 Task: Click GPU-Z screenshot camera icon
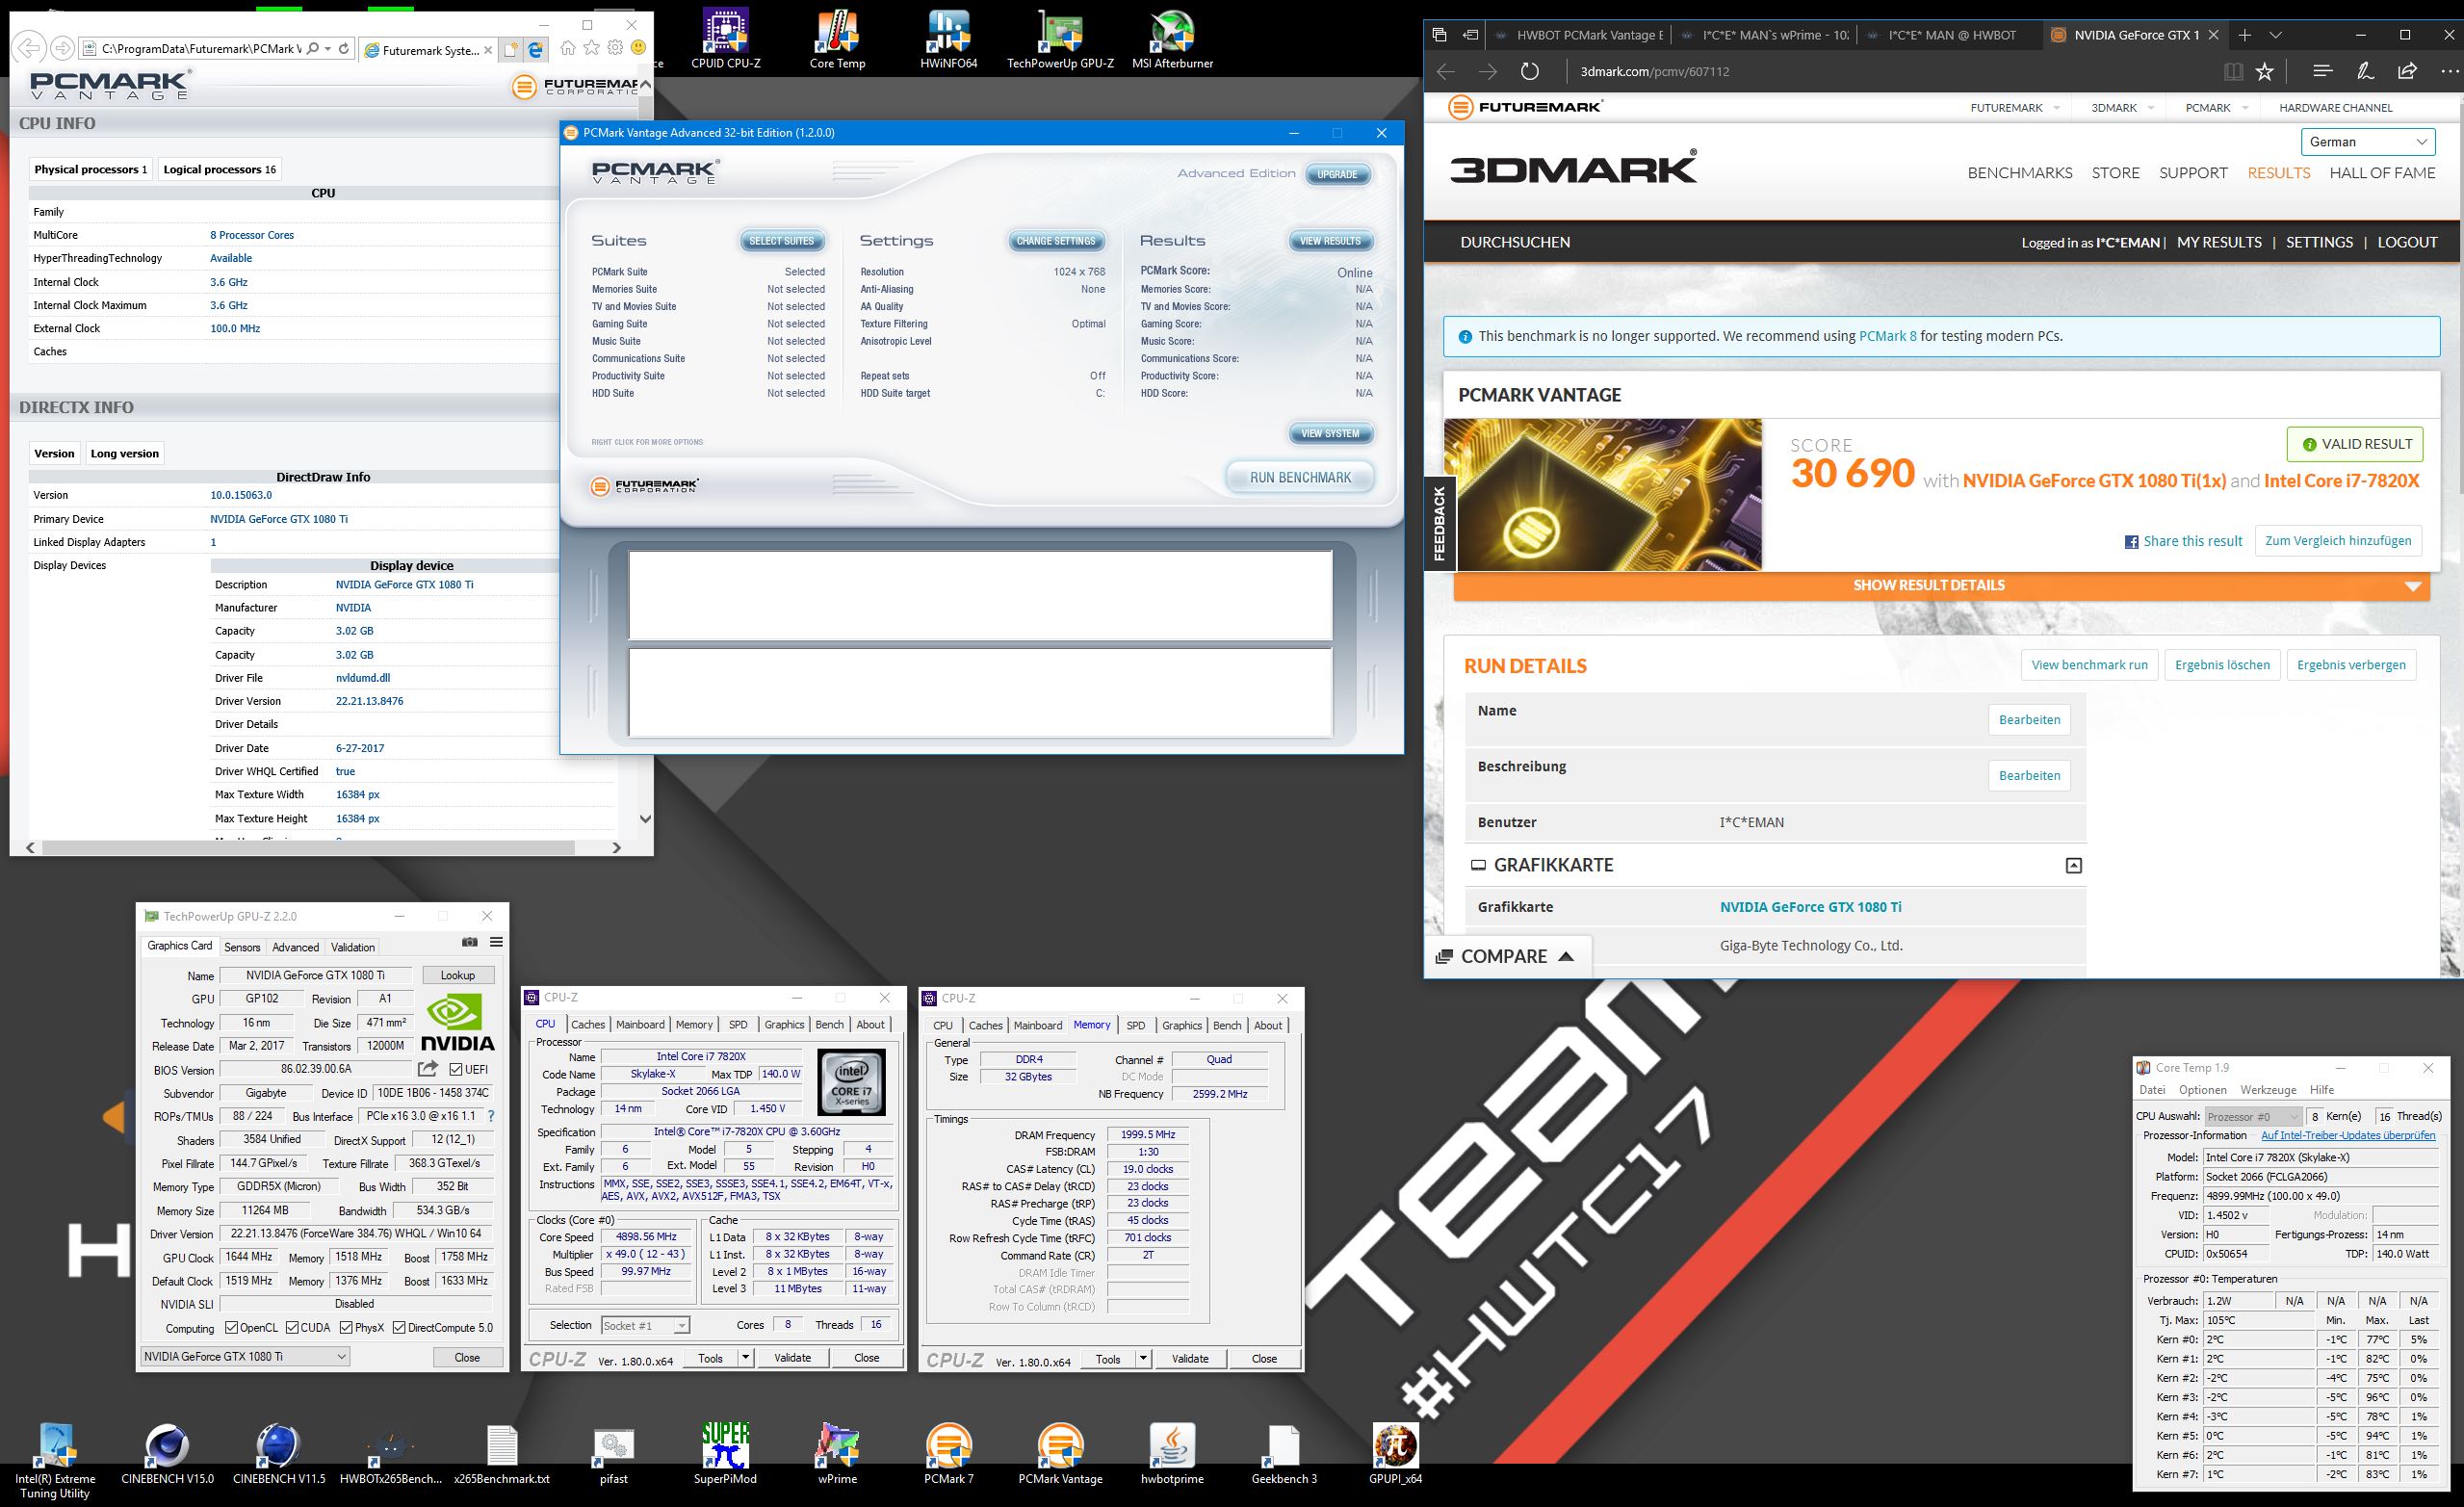coord(469,942)
